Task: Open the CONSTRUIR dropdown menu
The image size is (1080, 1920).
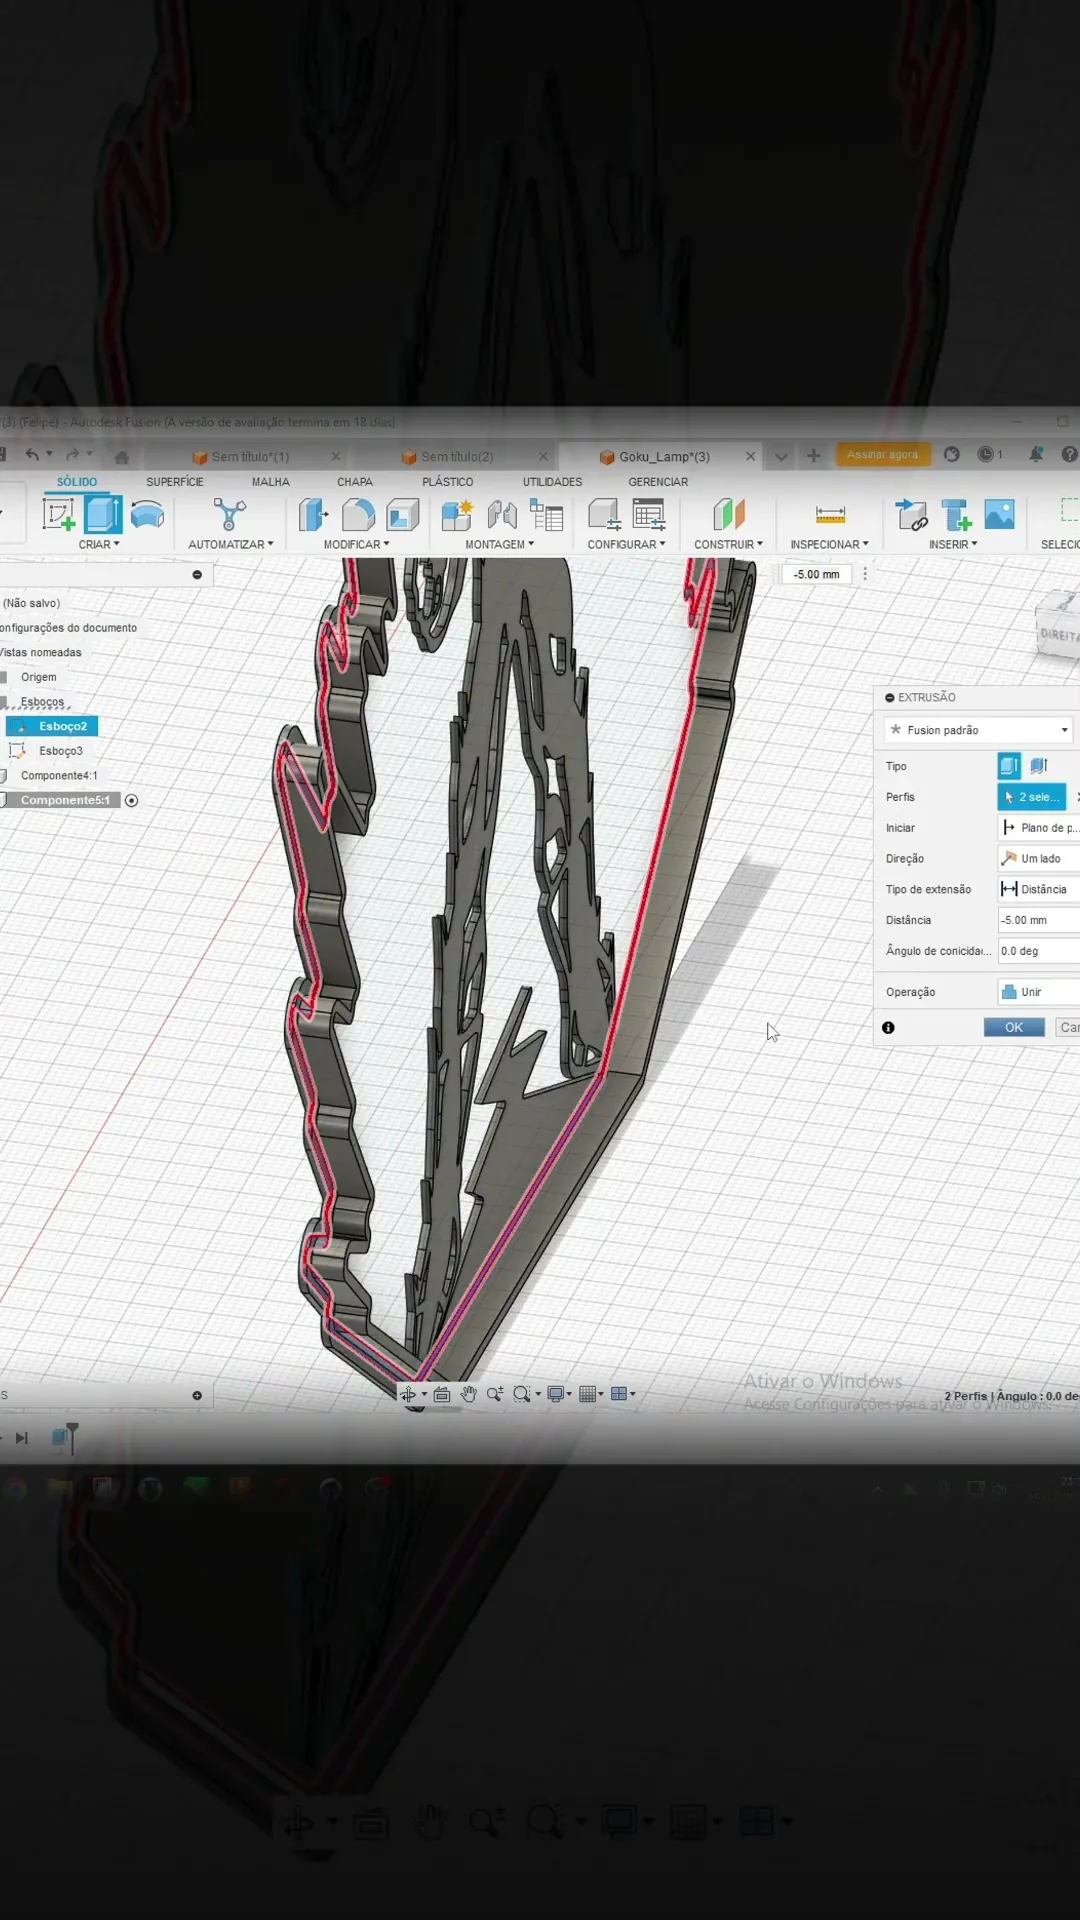Action: [728, 545]
